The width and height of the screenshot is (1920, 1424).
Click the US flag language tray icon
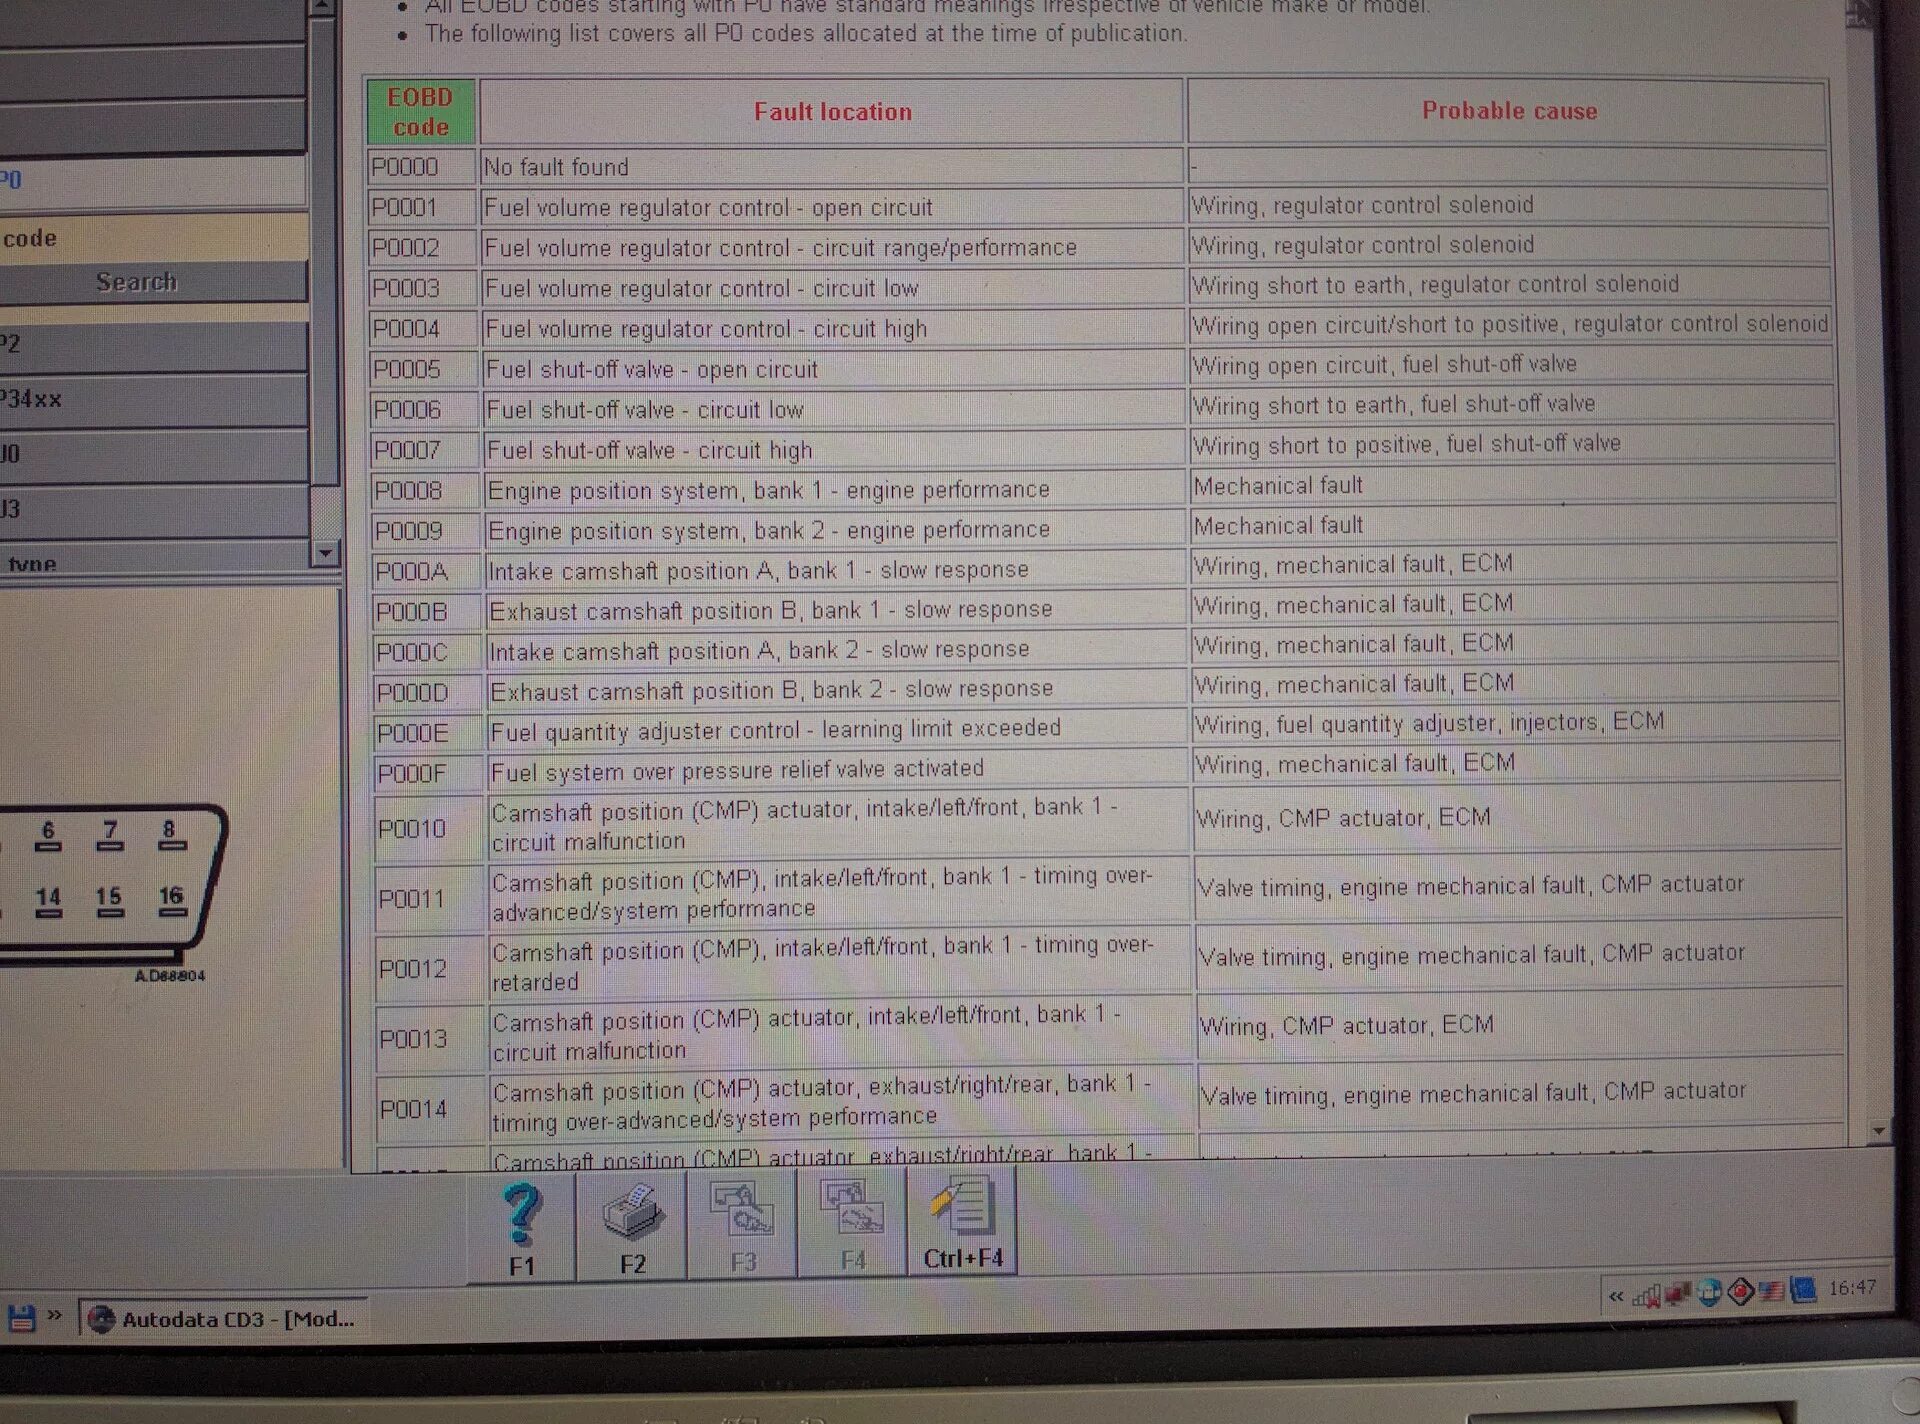[1771, 1292]
